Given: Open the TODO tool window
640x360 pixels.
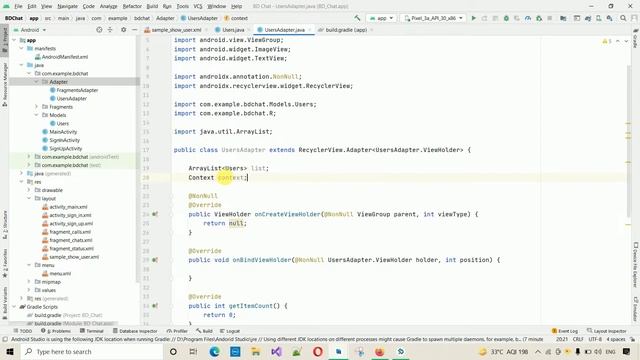Looking at the screenshot, I should coord(23,331).
